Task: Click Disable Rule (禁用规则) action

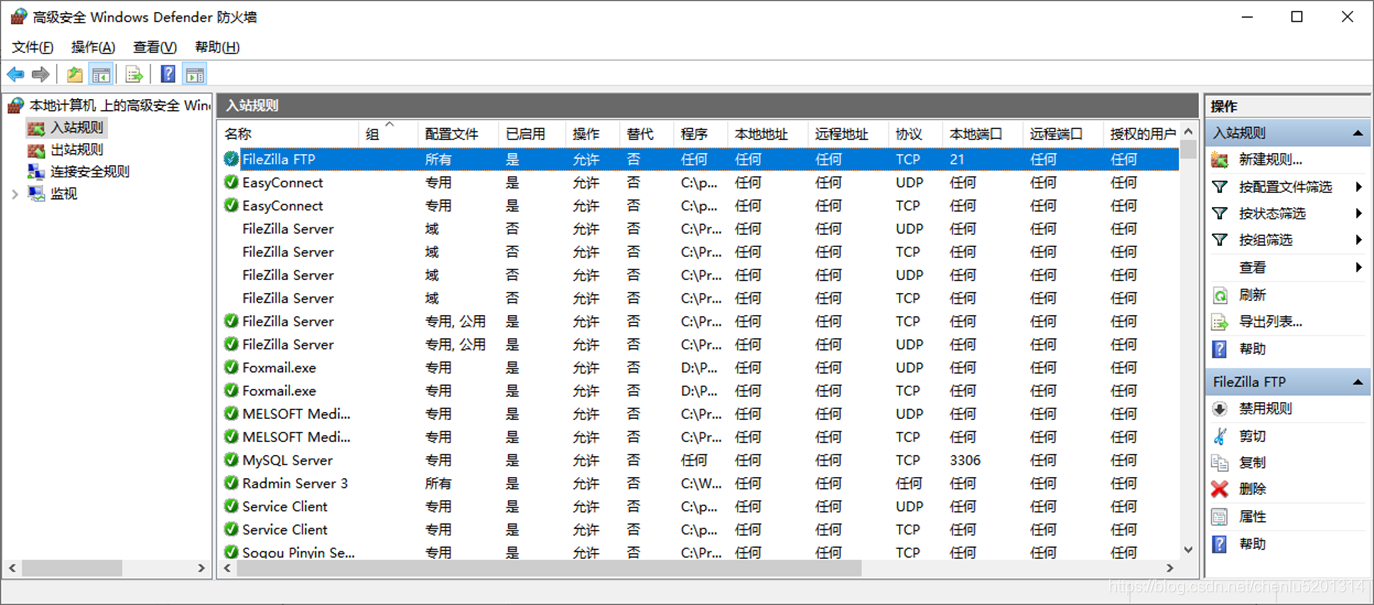Action: click(x=1265, y=409)
